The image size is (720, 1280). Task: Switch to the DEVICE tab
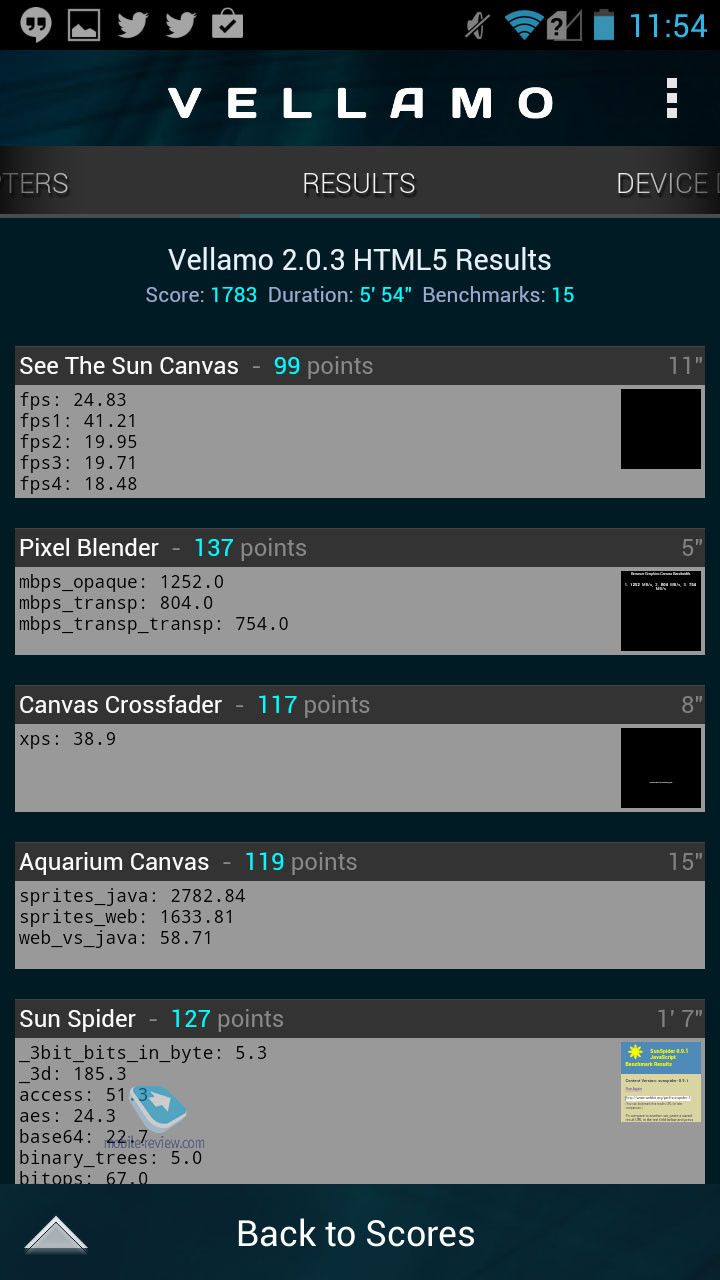(662, 183)
